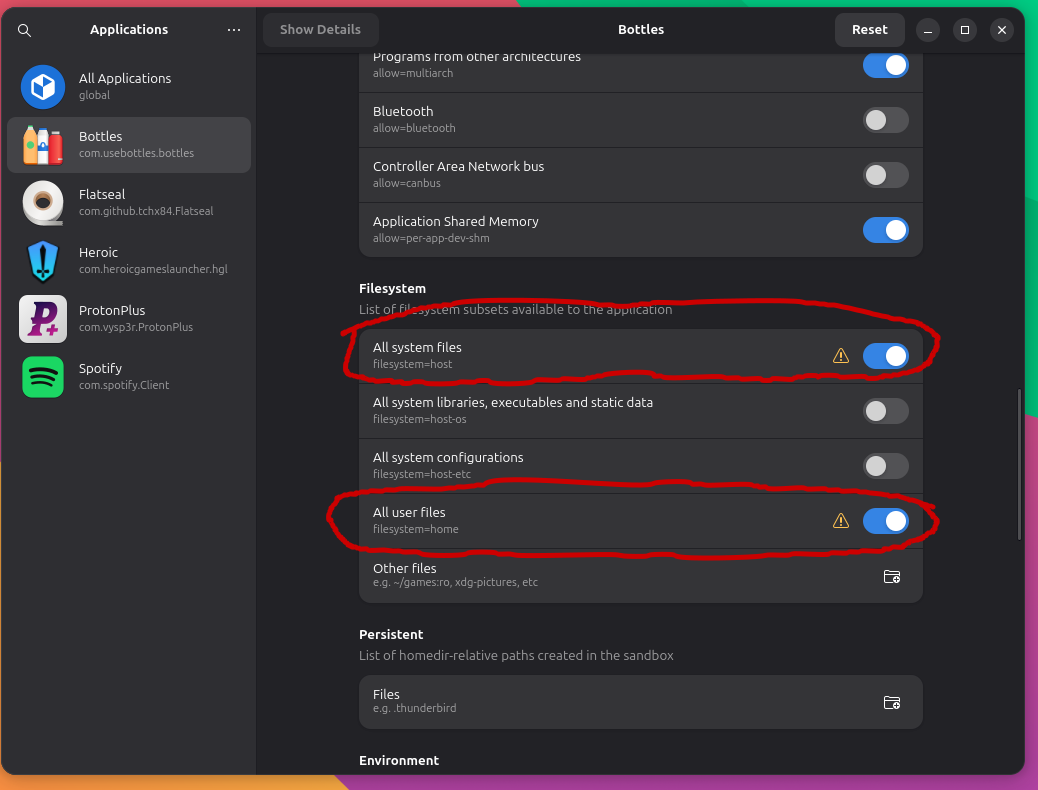This screenshot has height=790, width=1038.
Task: Click 'filesystem=host' text
Action: click(412, 364)
